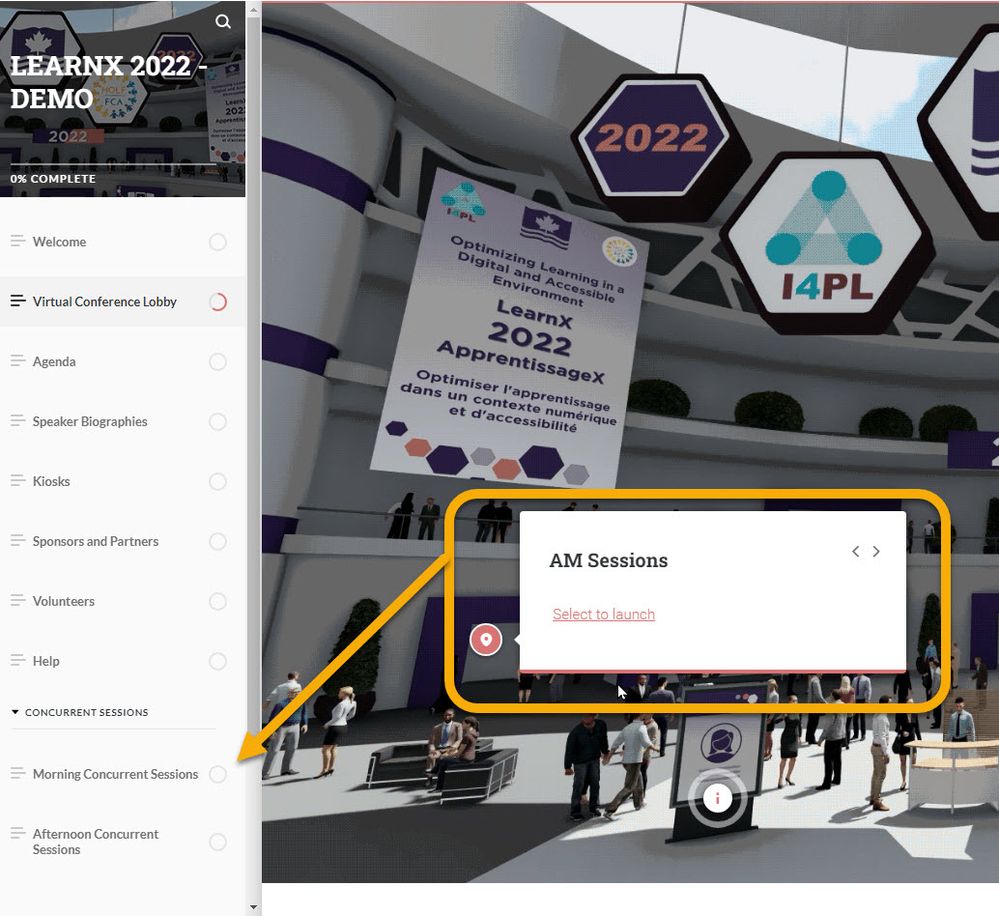
Task: Click Morning Concurrent Sessions completion circle
Action: point(218,774)
